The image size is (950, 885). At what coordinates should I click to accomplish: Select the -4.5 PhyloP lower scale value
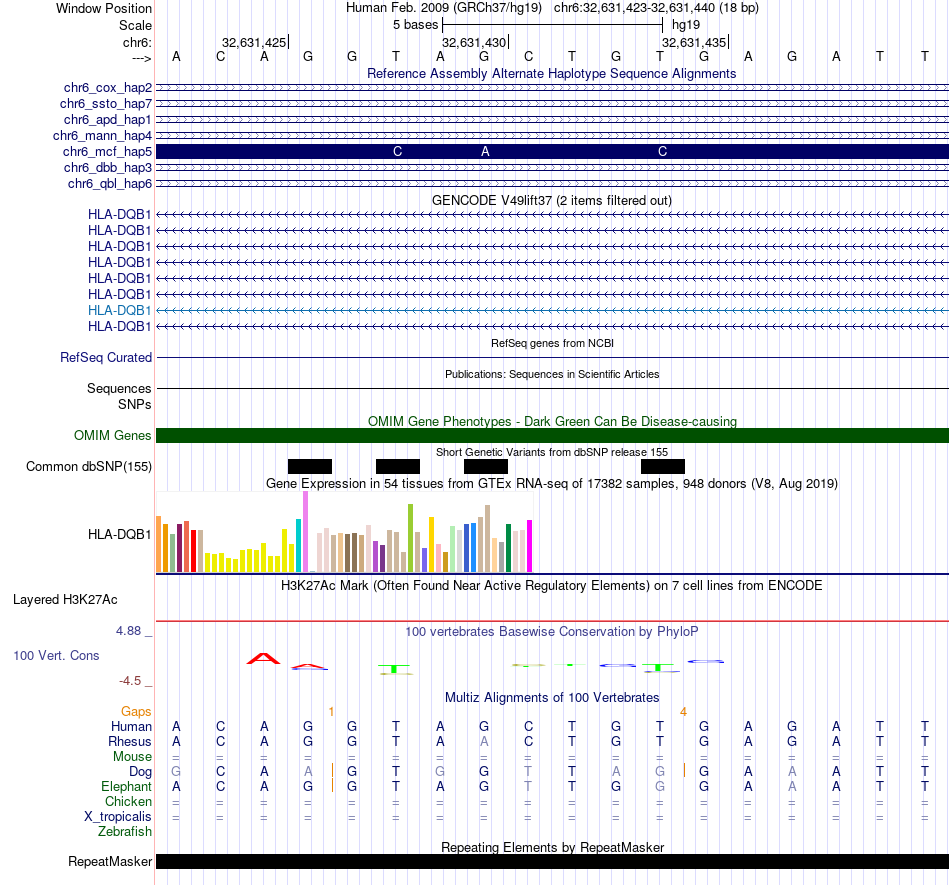click(x=130, y=681)
